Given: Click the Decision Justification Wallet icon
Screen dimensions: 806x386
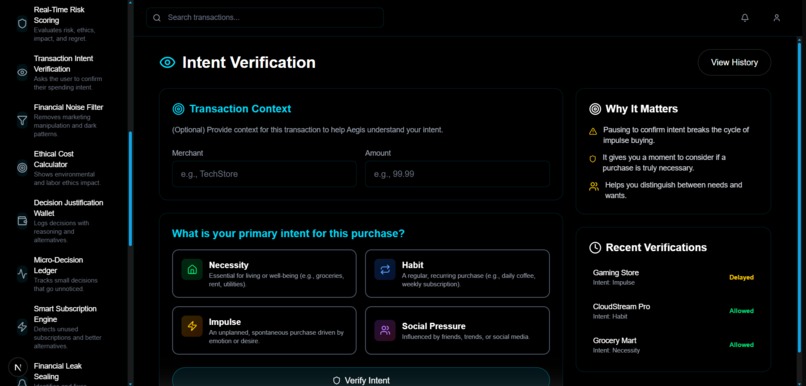Looking at the screenshot, I should (x=22, y=221).
